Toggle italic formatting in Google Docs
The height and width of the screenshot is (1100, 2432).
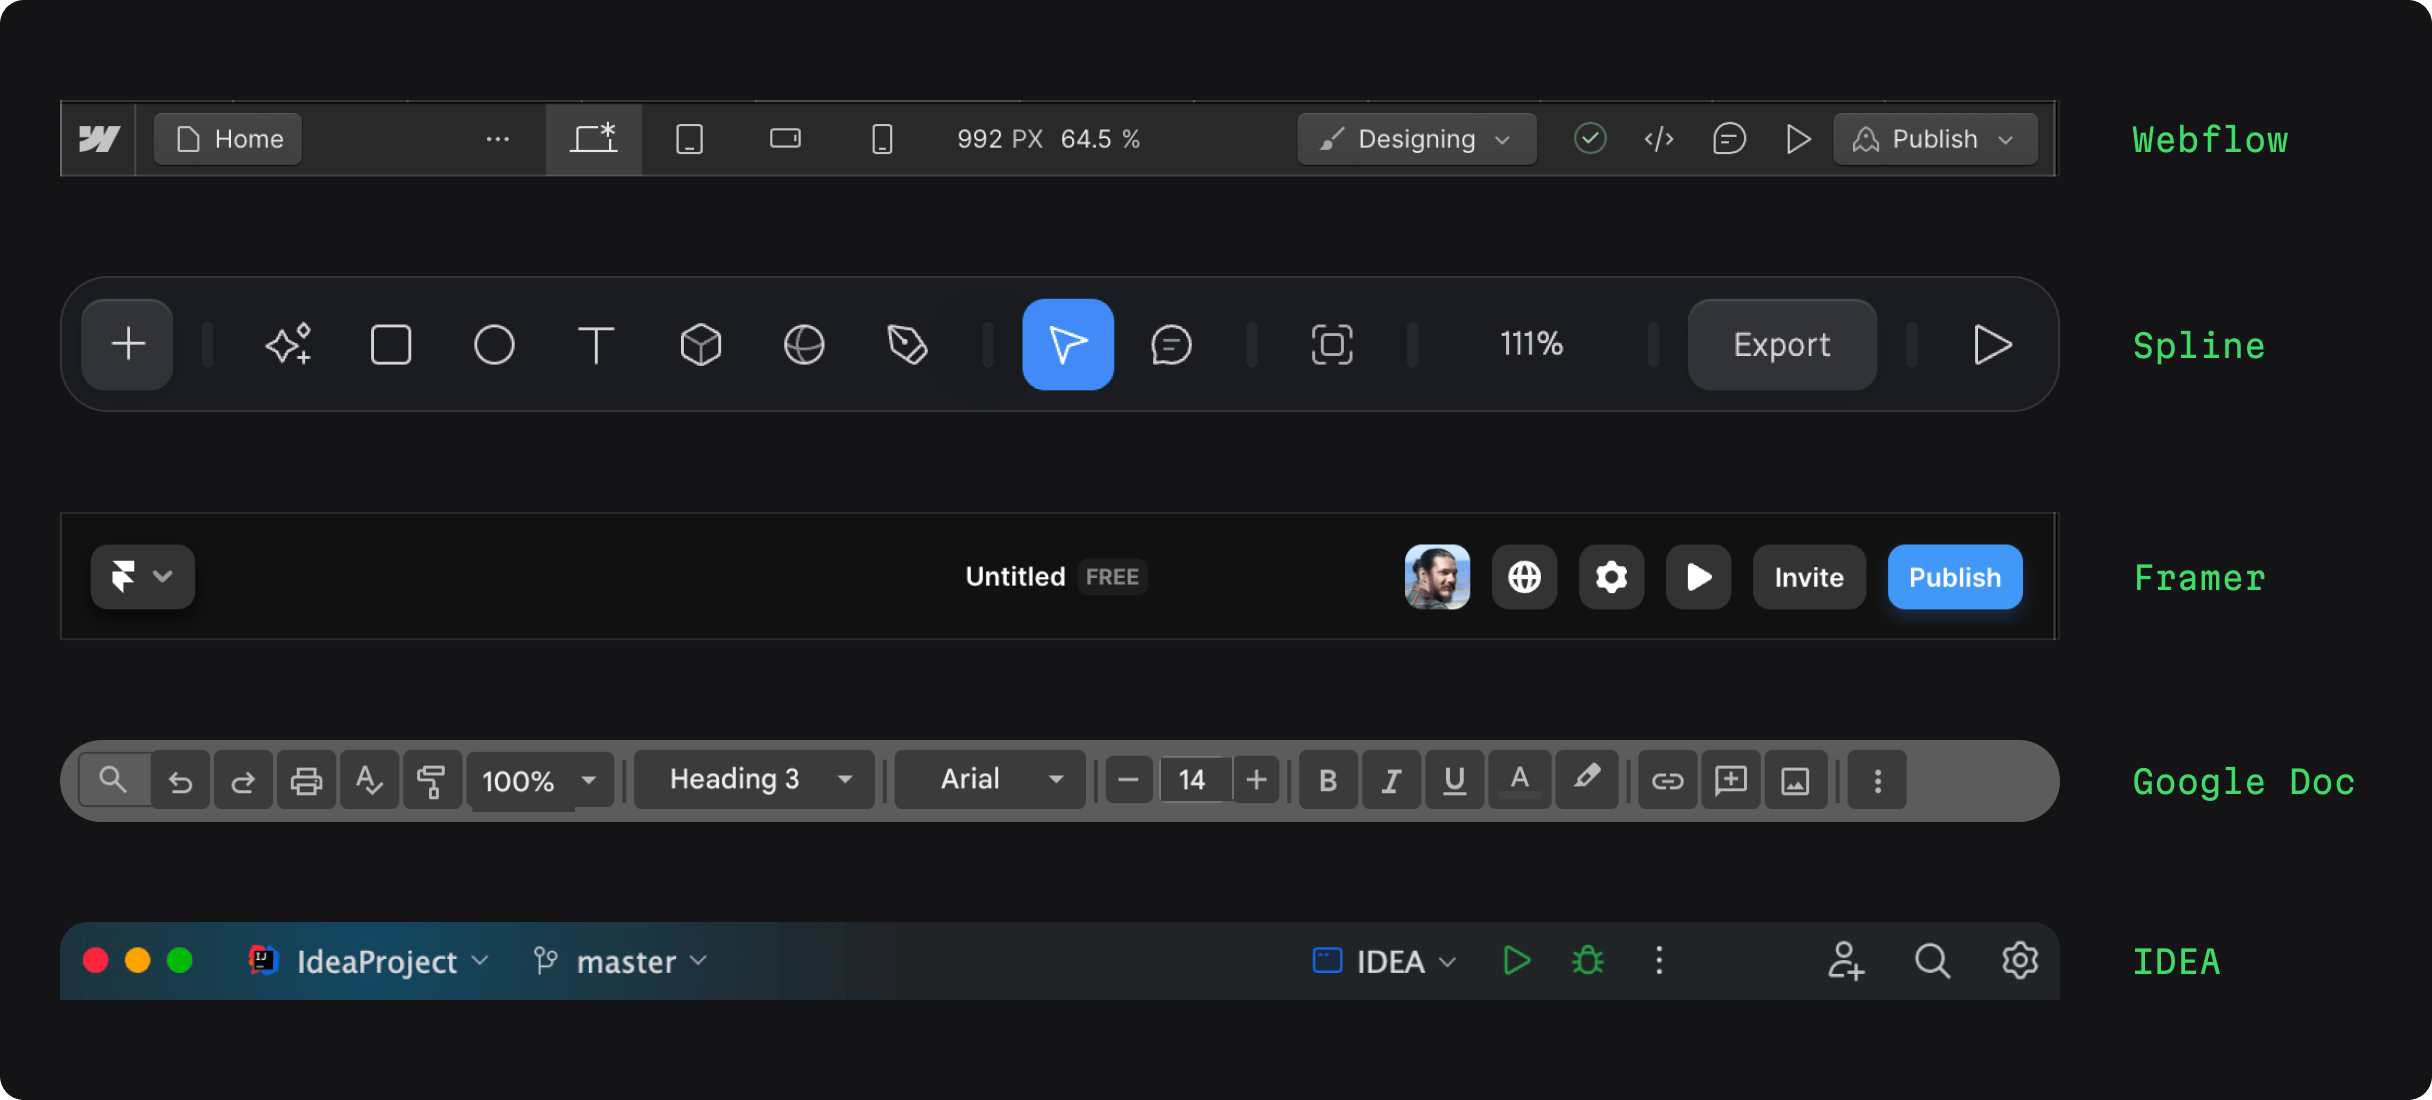point(1391,780)
